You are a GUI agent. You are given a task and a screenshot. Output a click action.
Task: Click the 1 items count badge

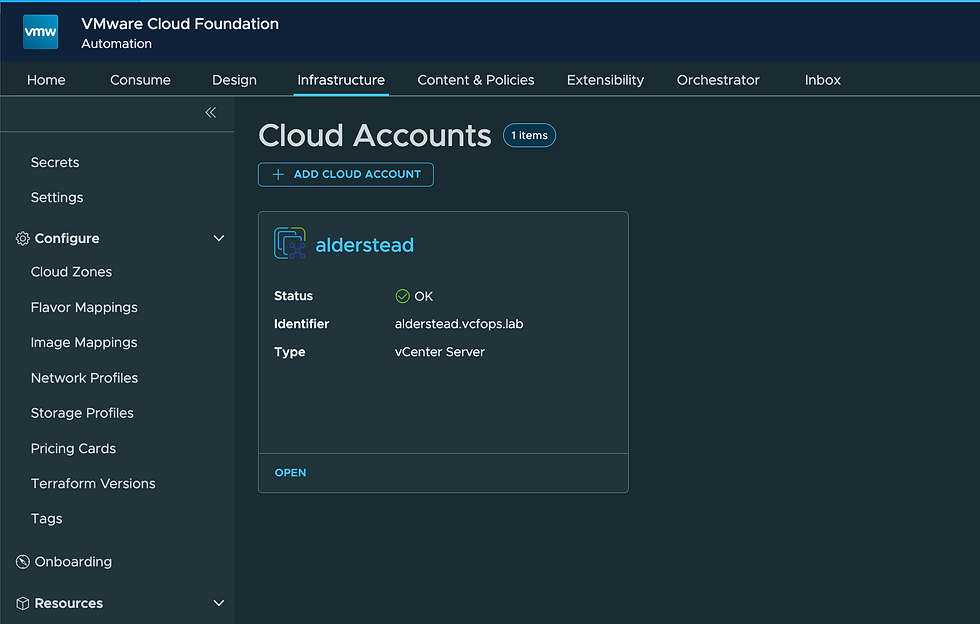point(529,136)
